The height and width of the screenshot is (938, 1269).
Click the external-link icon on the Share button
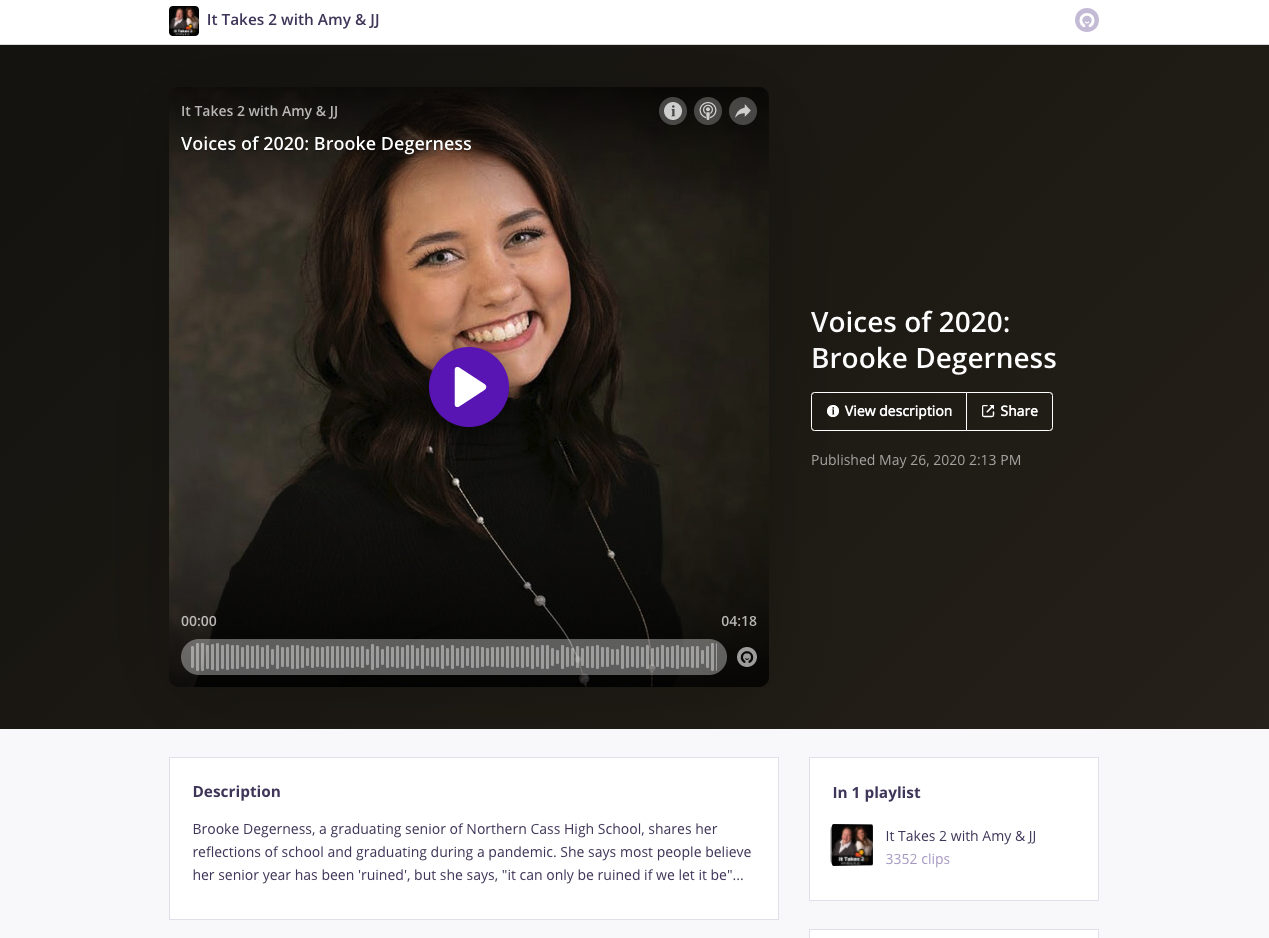click(x=987, y=411)
